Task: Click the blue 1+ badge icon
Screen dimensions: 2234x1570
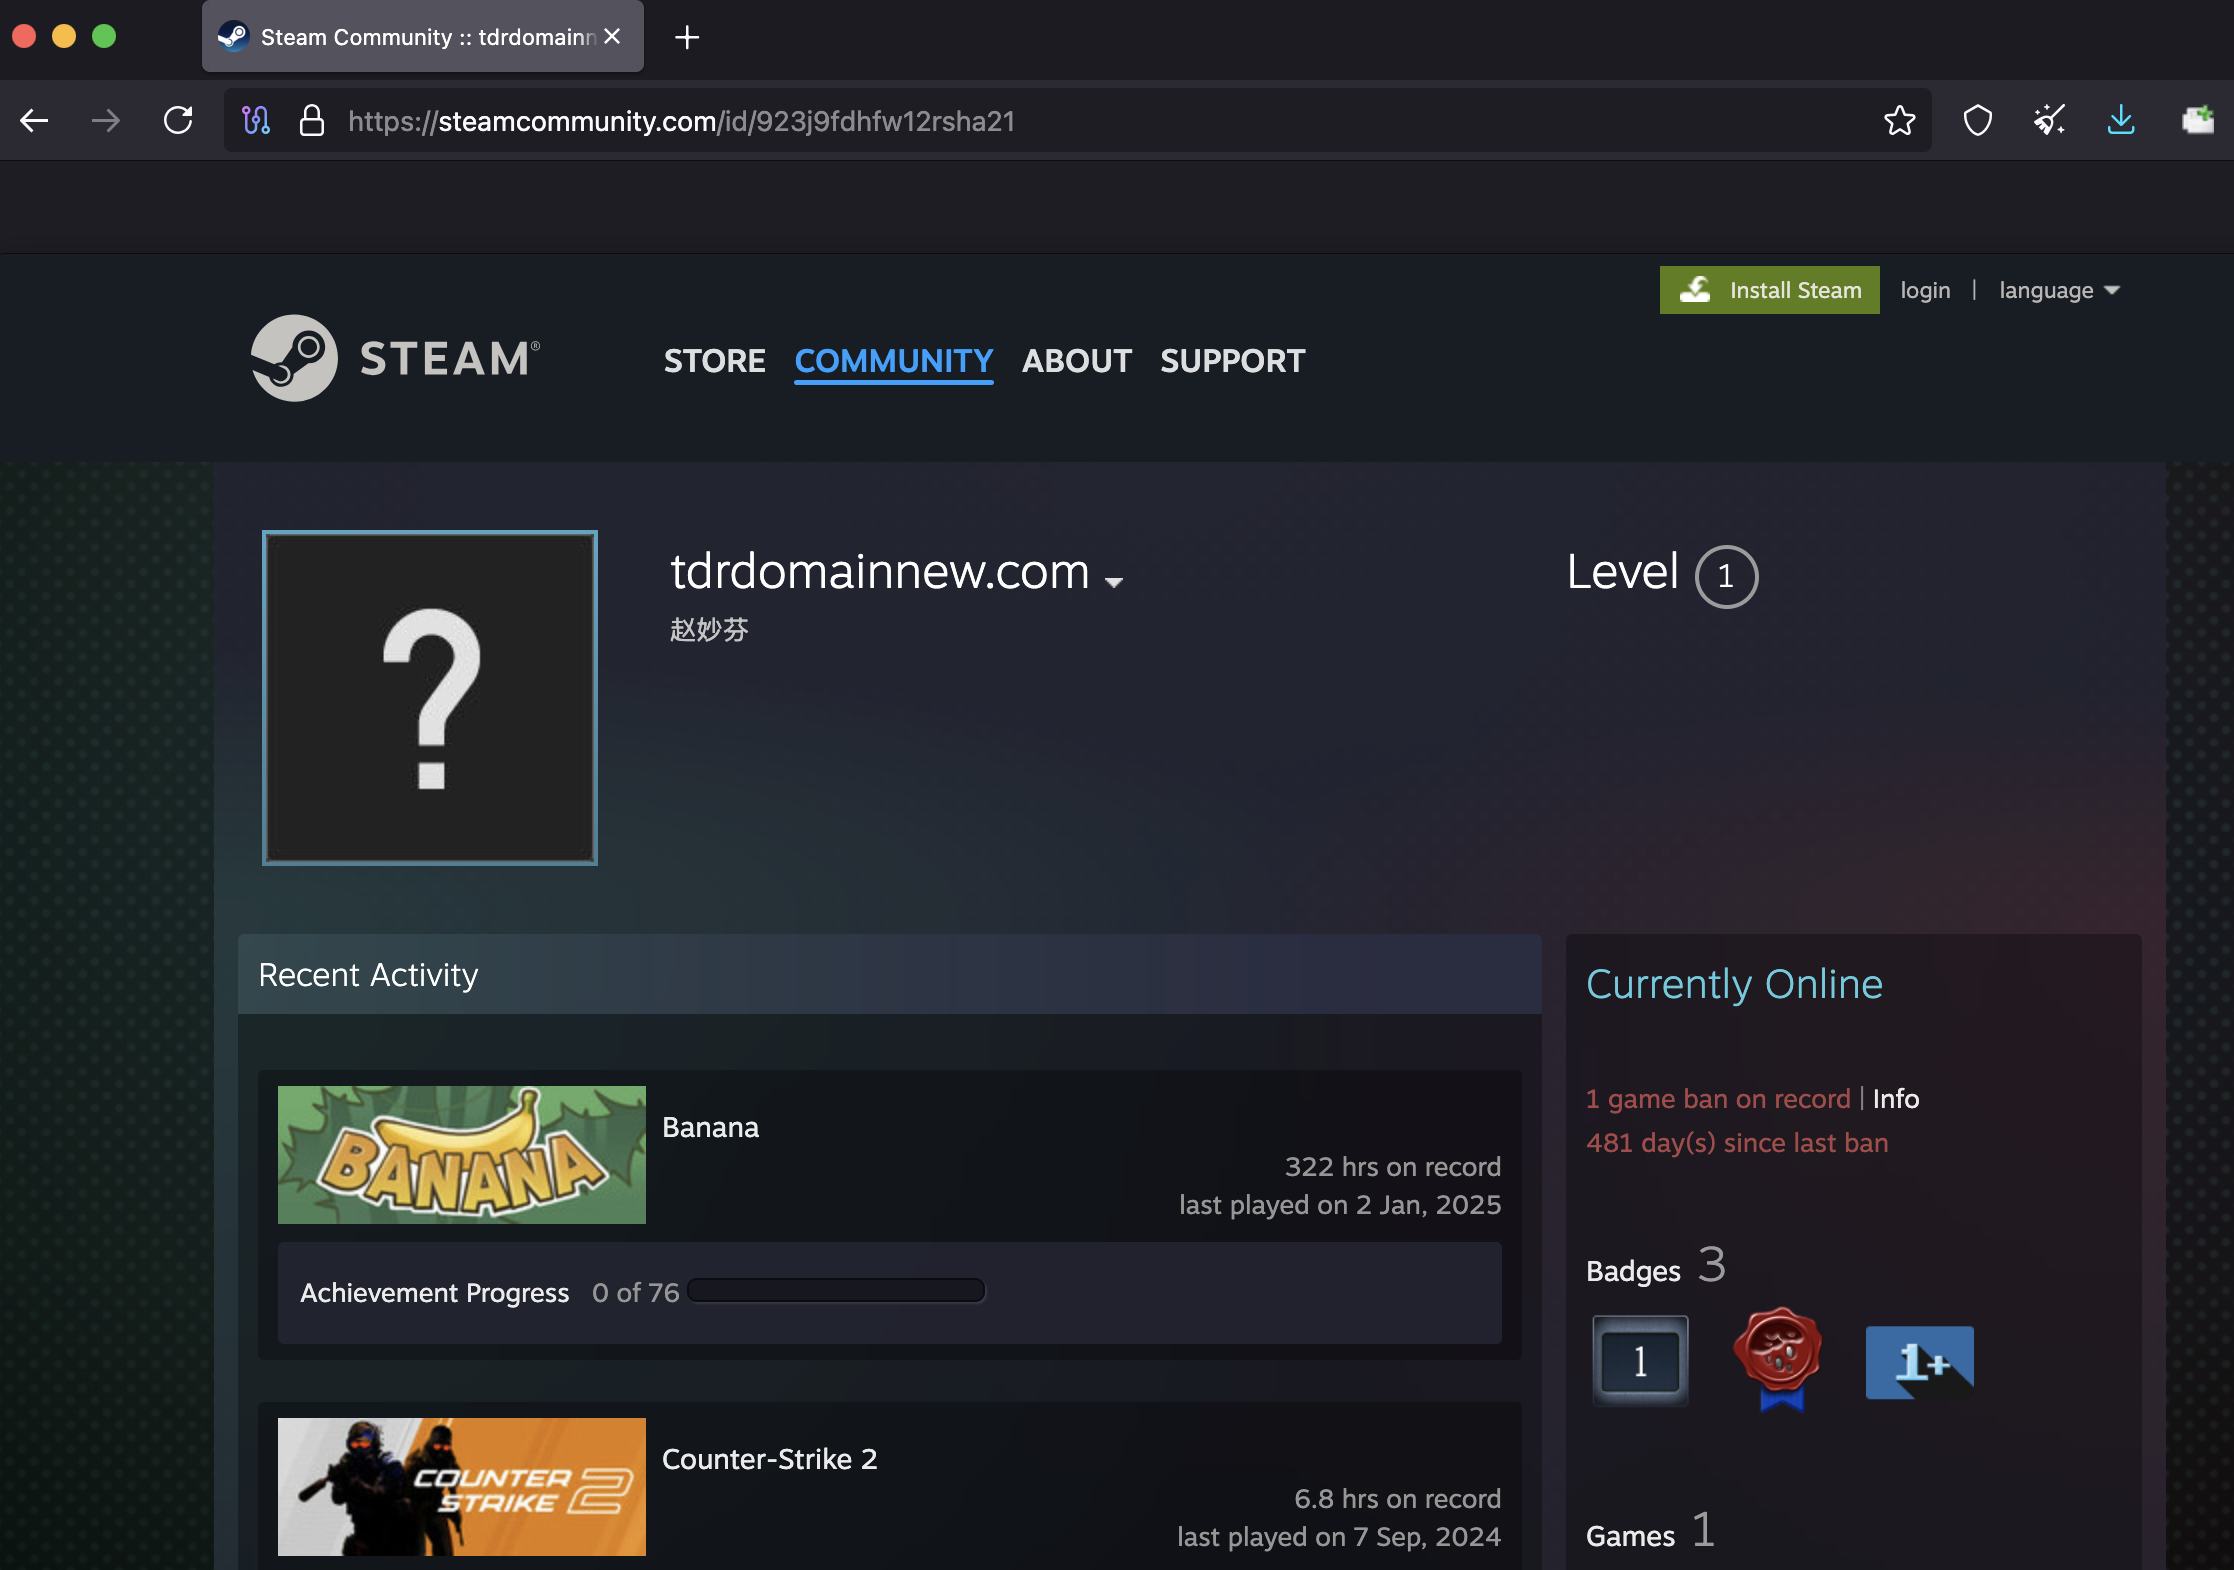Action: [1919, 1362]
